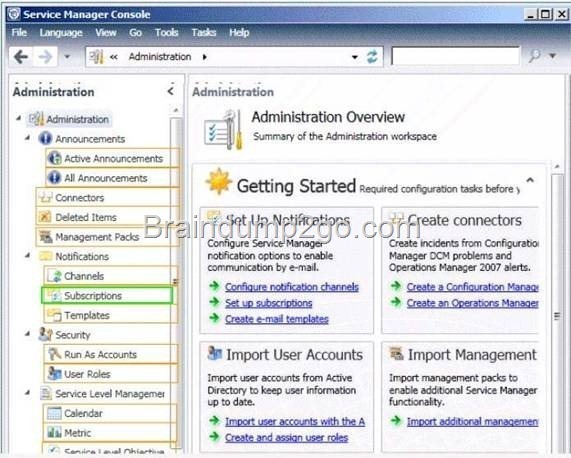Image resolution: width=571 pixels, height=458 pixels.
Task: Collapse the Administration navigation pane
Action: click(x=170, y=91)
